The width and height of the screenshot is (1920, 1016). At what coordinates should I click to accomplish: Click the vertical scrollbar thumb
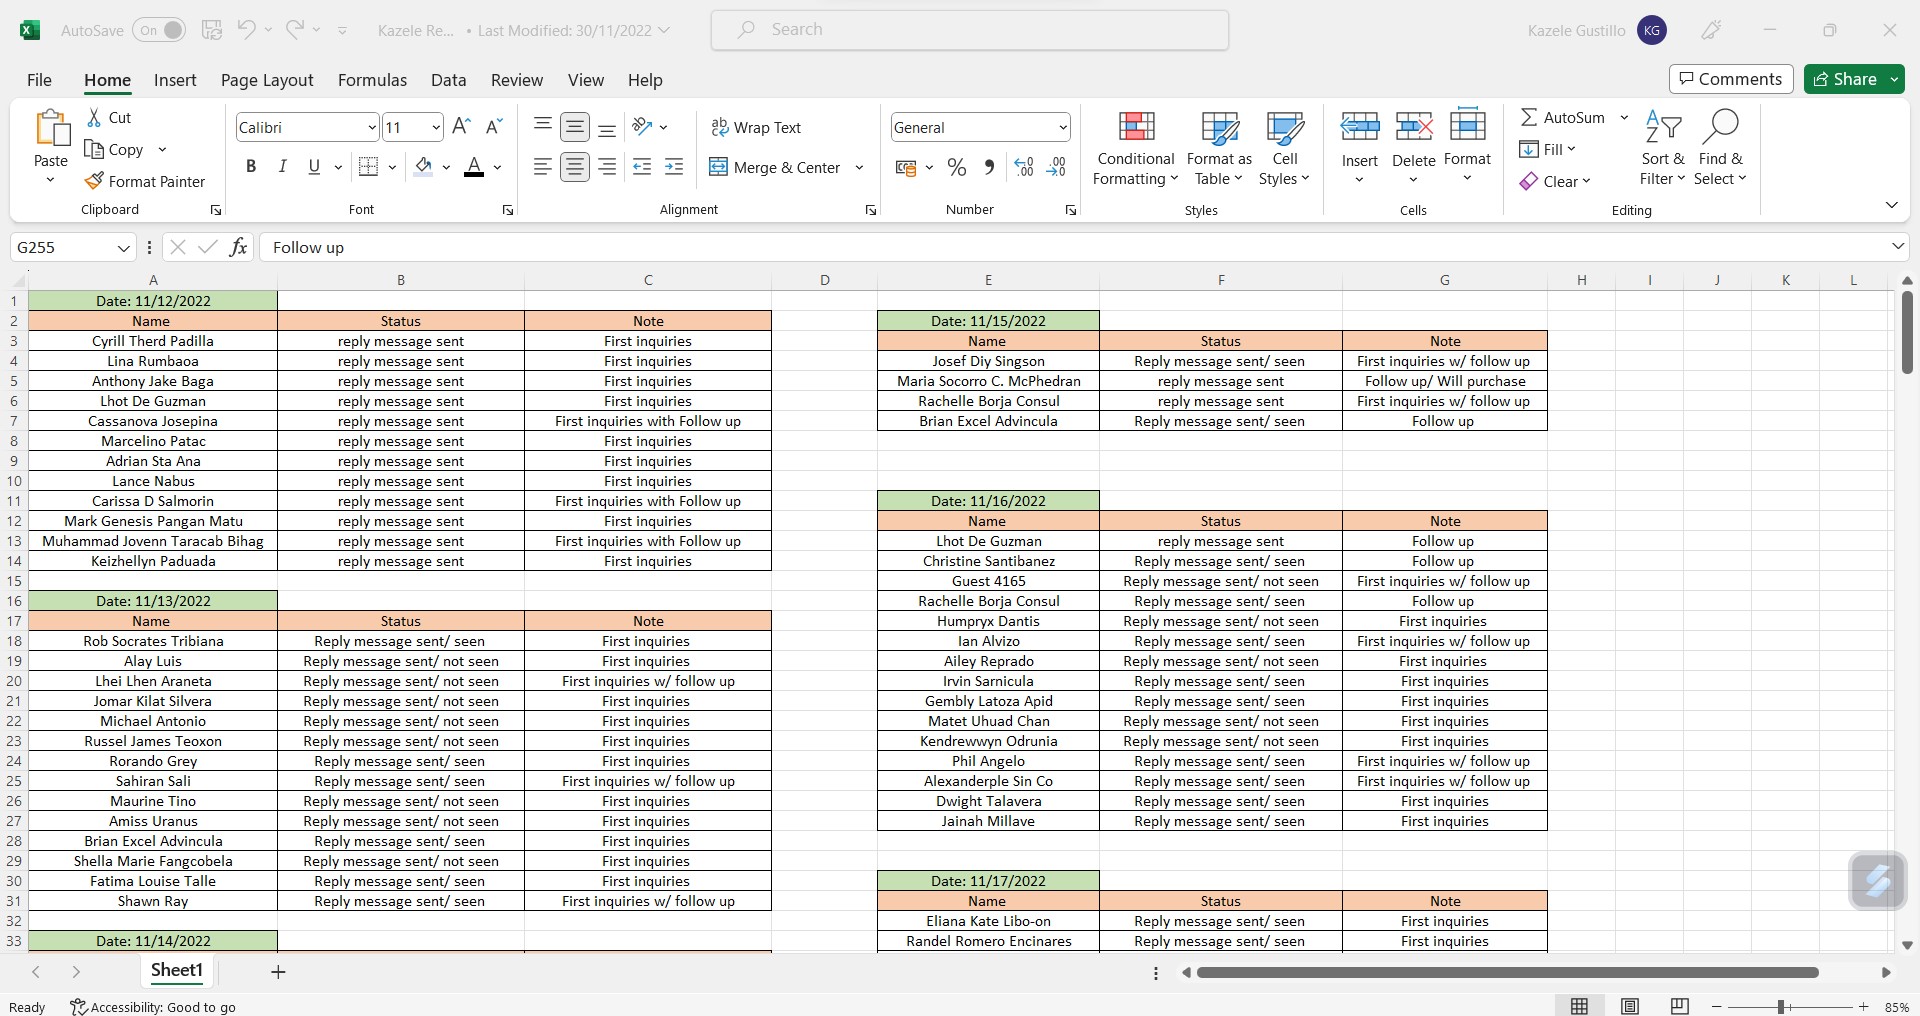pos(1906,332)
